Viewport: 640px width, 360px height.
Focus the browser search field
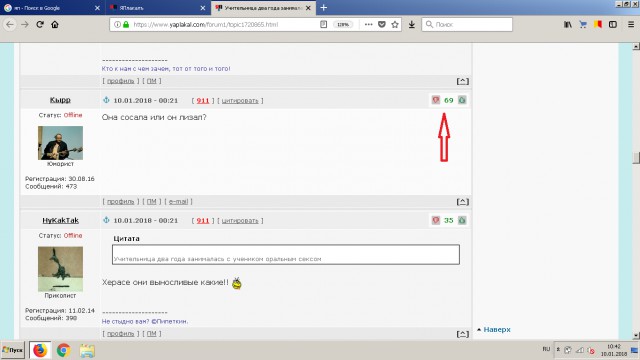[467, 24]
